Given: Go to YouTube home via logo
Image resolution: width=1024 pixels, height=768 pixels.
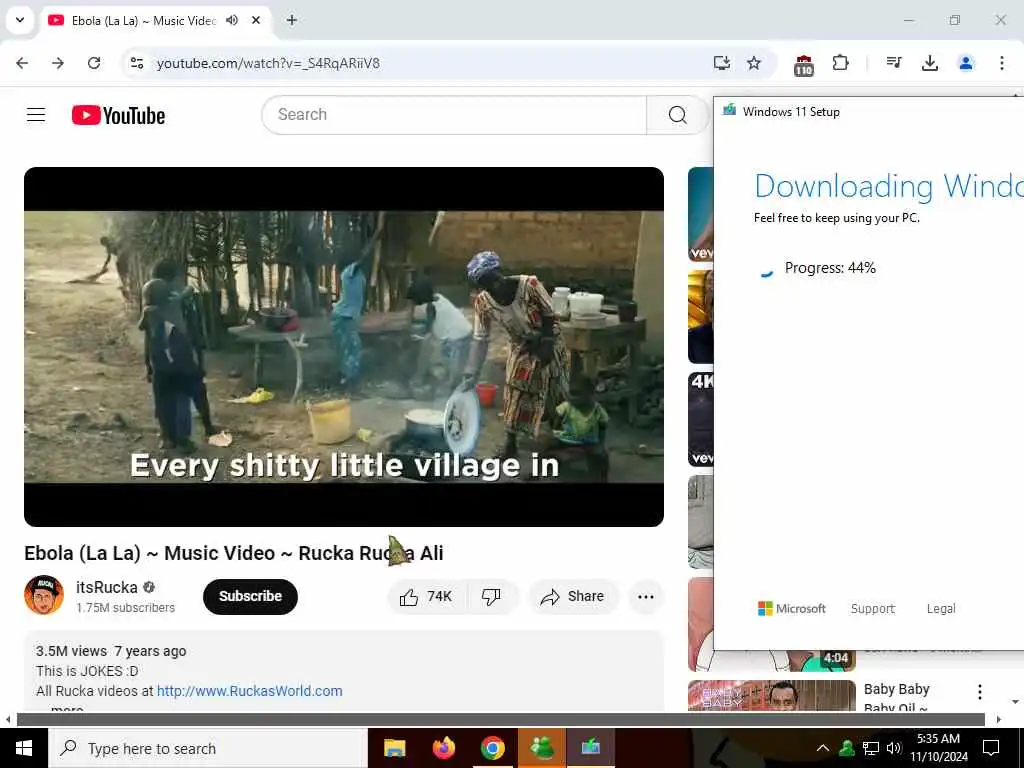Looking at the screenshot, I should point(118,115).
